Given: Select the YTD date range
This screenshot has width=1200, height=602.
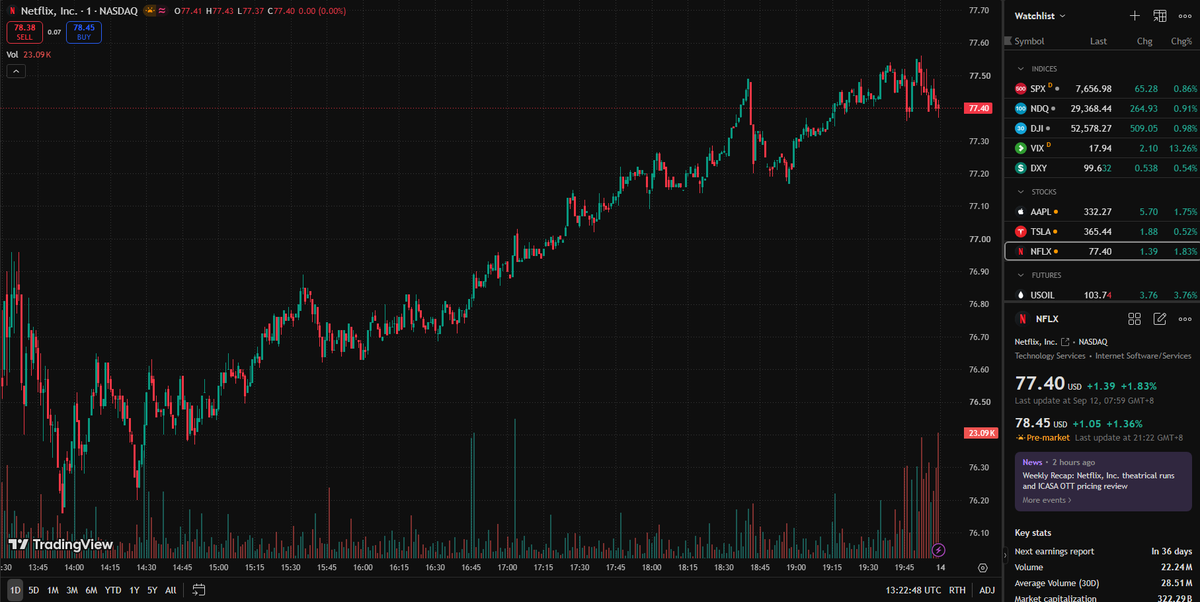Looking at the screenshot, I should (113, 590).
